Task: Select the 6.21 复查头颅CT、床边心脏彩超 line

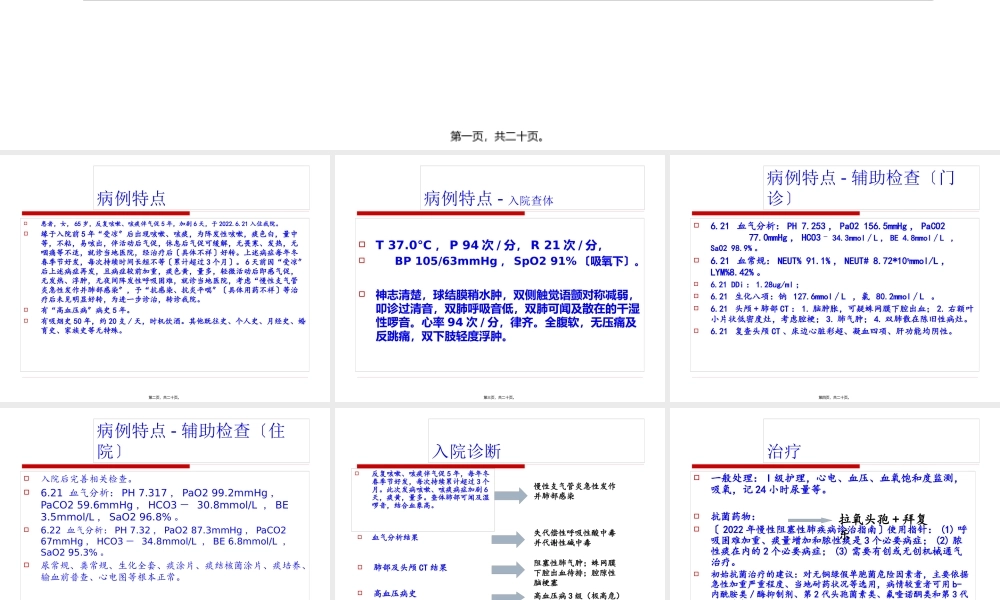Action: click(833, 332)
